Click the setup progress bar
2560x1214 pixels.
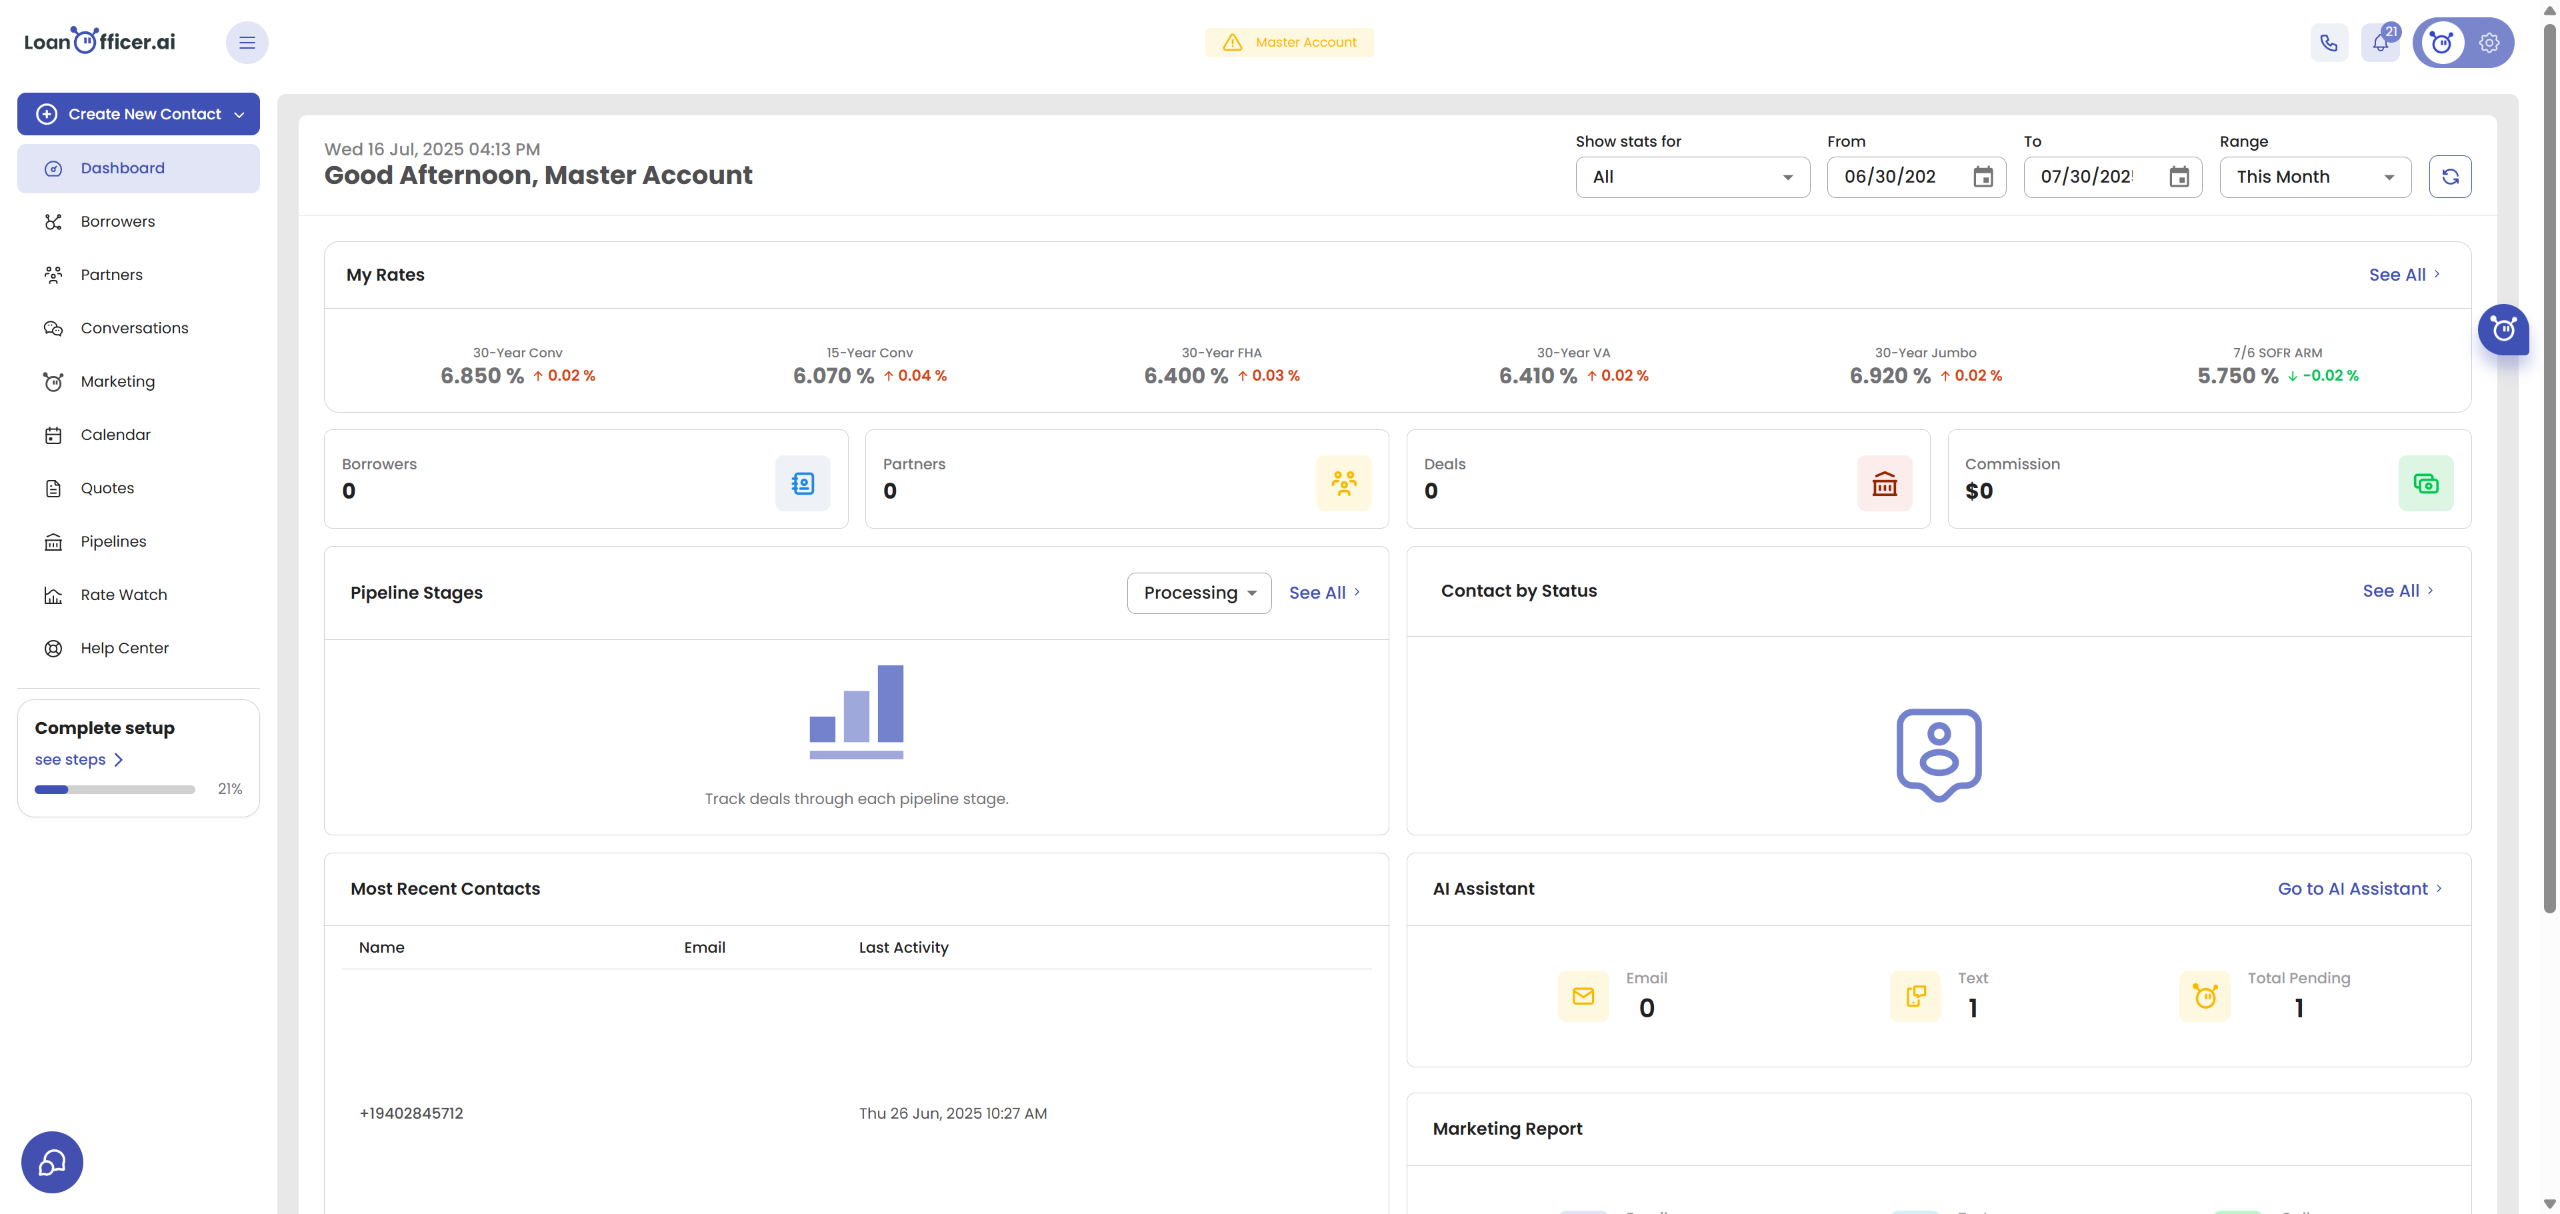115,789
